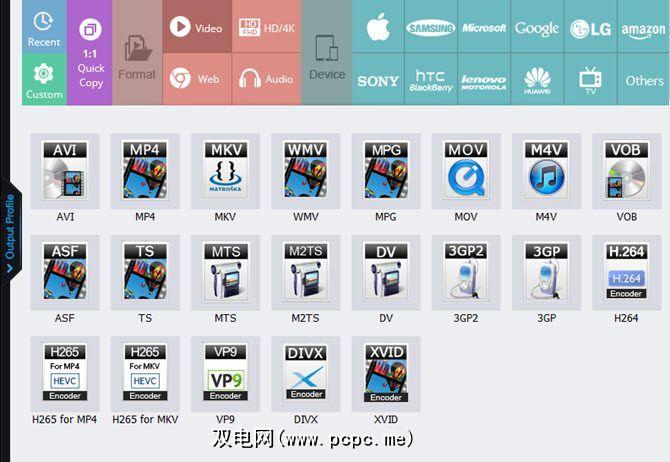670x462 pixels.
Task: Click the 3GP2 label text
Action: tap(466, 318)
